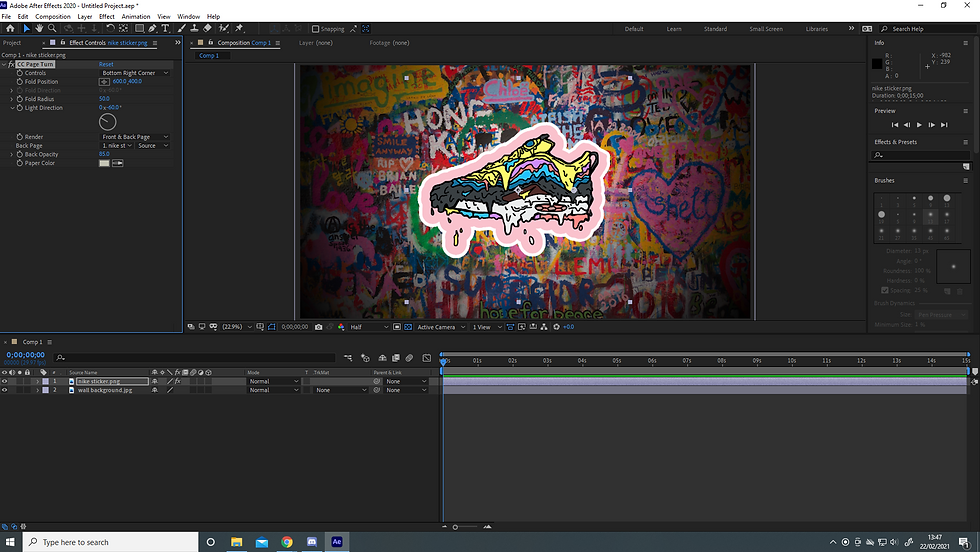The image size is (980, 552).
Task: Open the magnification 22.9% dropdown
Action: [x=237, y=327]
